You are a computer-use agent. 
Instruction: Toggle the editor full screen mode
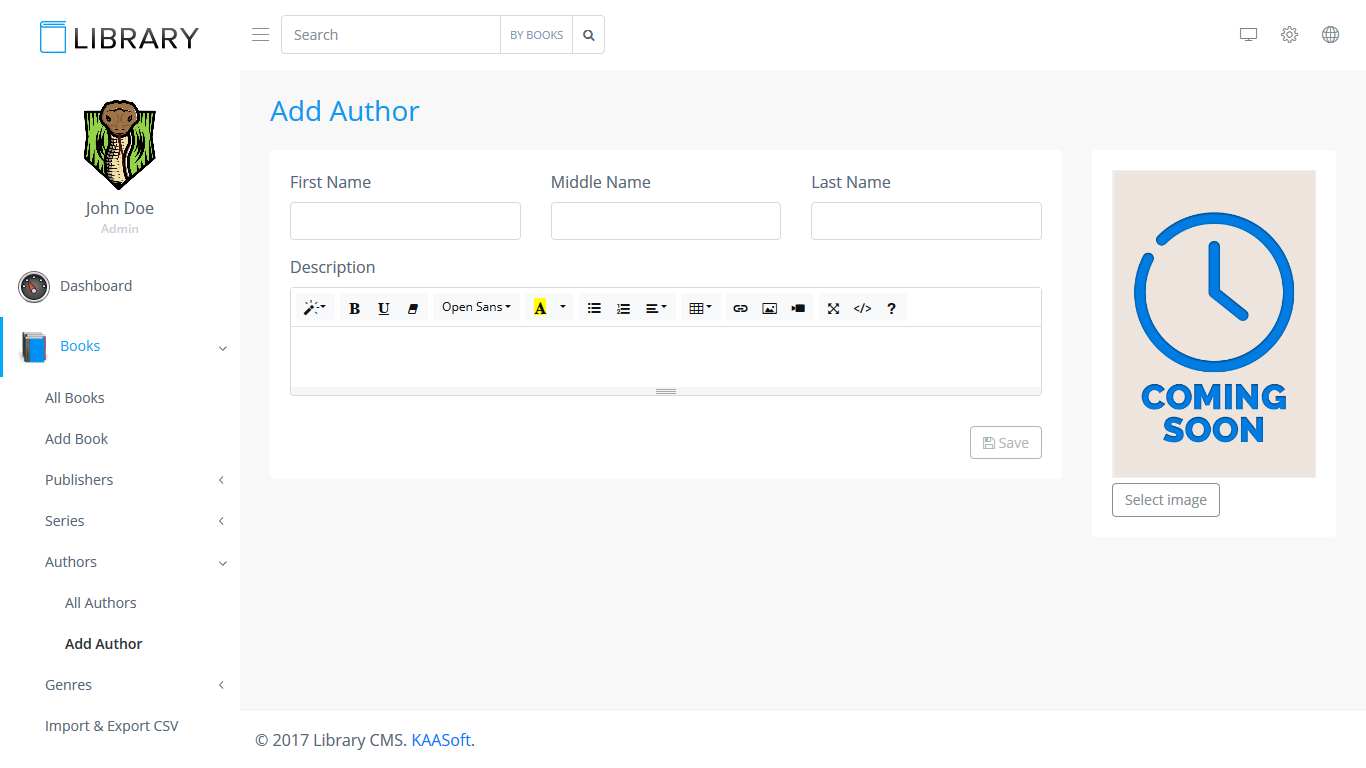coord(833,308)
